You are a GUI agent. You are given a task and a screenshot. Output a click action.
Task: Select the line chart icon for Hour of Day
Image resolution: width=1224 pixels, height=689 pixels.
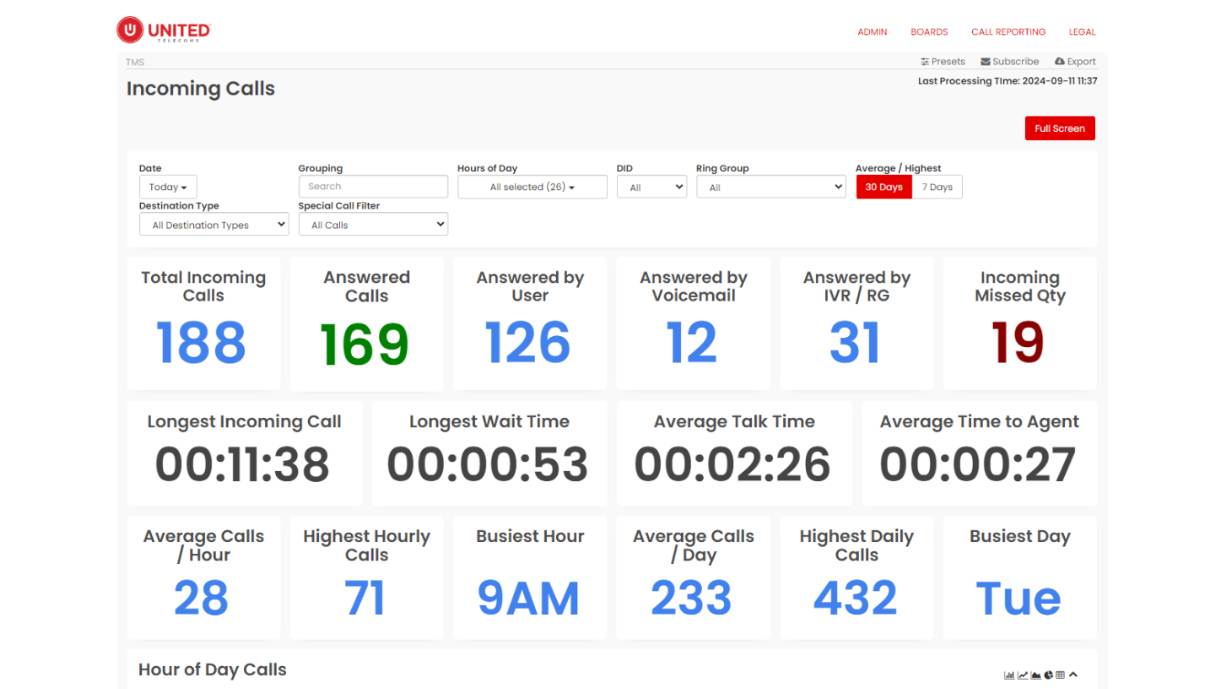tap(1021, 675)
